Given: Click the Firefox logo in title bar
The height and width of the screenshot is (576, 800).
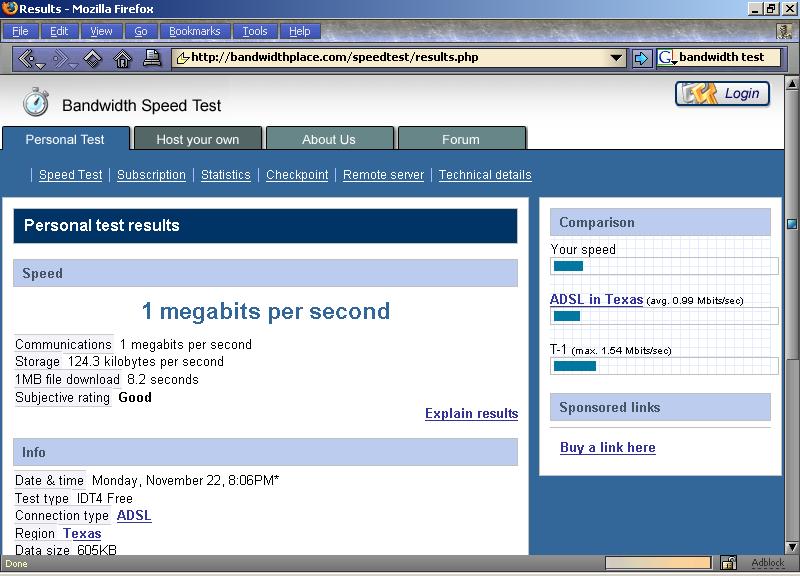Looking at the screenshot, I should click(9, 8).
